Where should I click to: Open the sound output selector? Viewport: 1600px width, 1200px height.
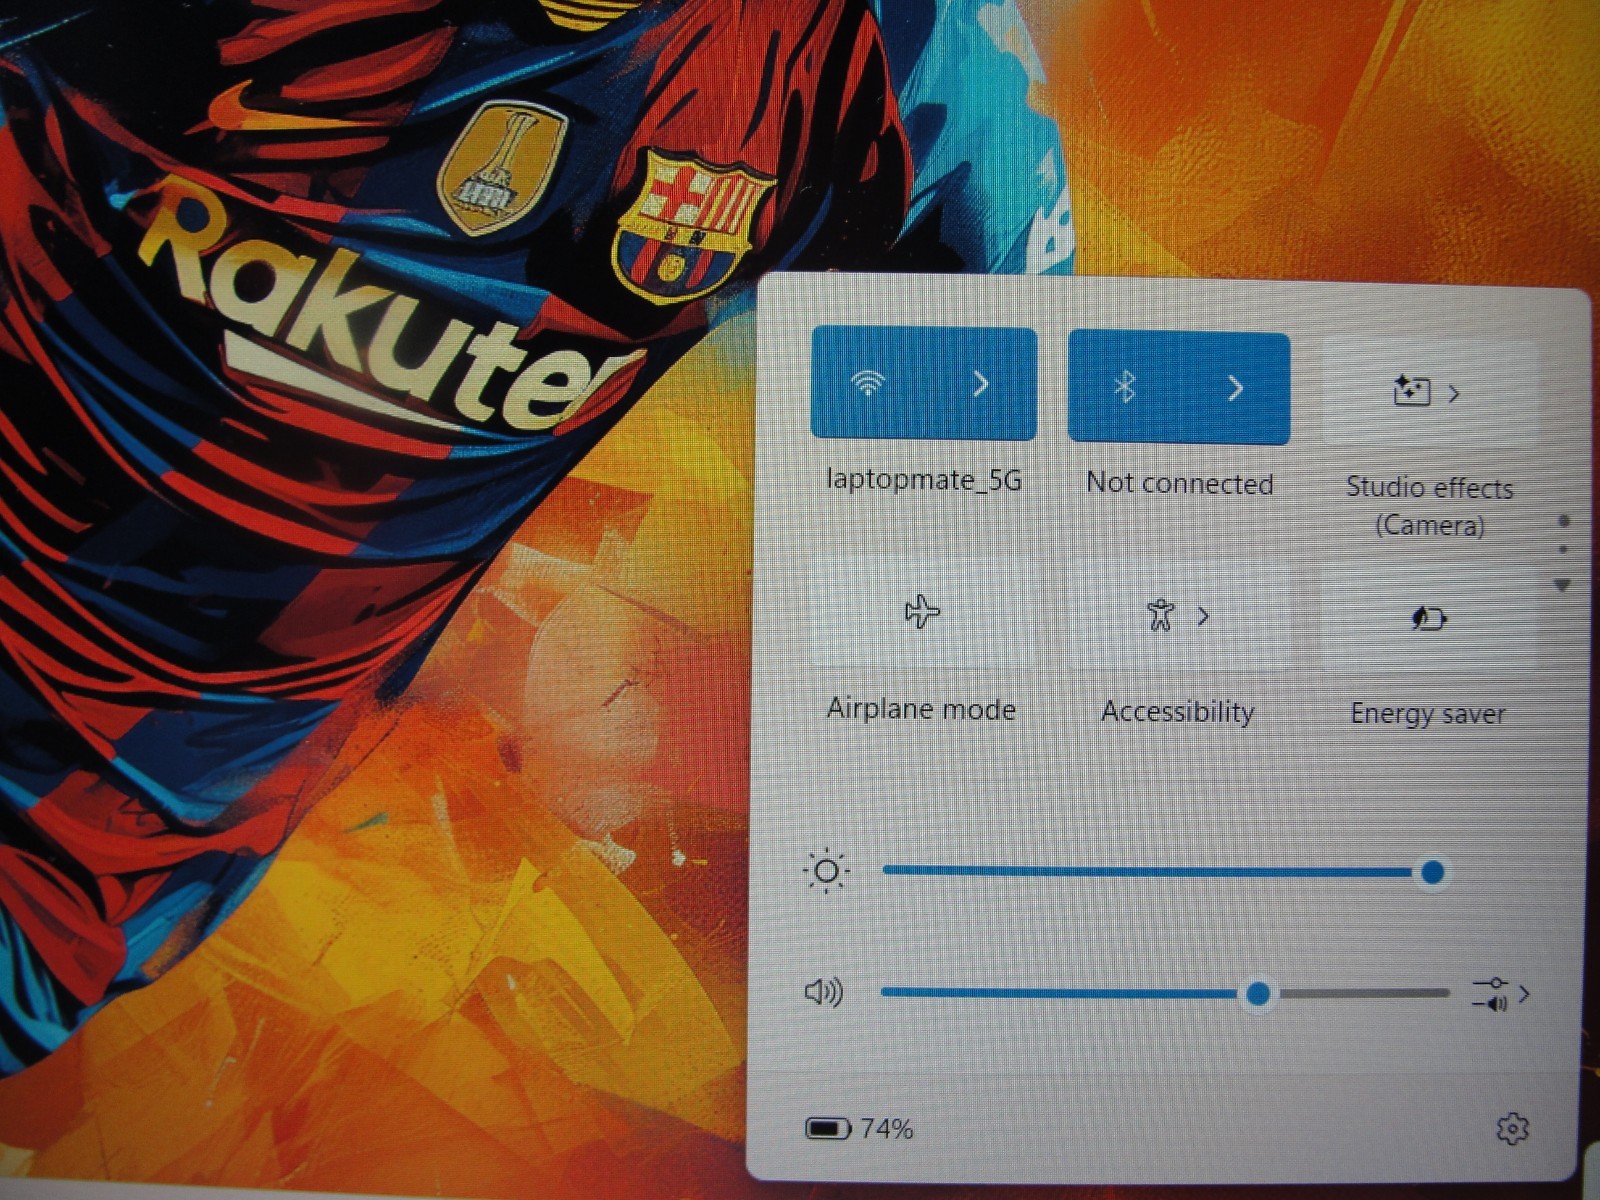click(x=1500, y=995)
